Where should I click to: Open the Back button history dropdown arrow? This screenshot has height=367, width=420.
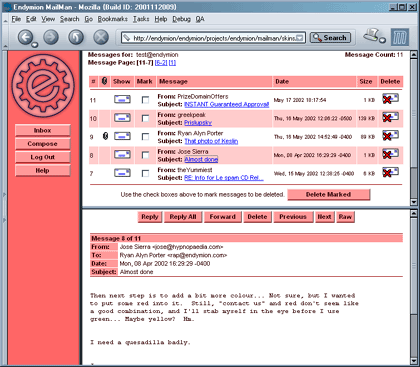[34, 45]
